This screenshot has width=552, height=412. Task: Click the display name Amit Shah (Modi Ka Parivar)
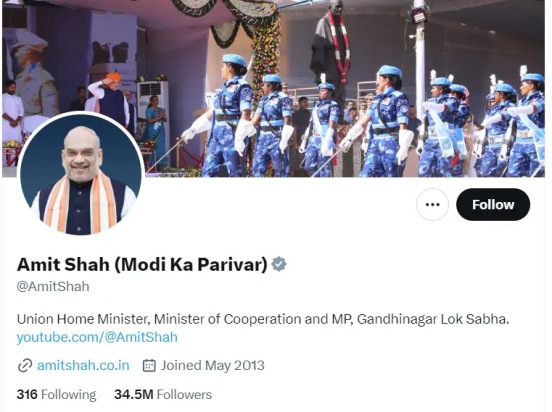[142, 264]
